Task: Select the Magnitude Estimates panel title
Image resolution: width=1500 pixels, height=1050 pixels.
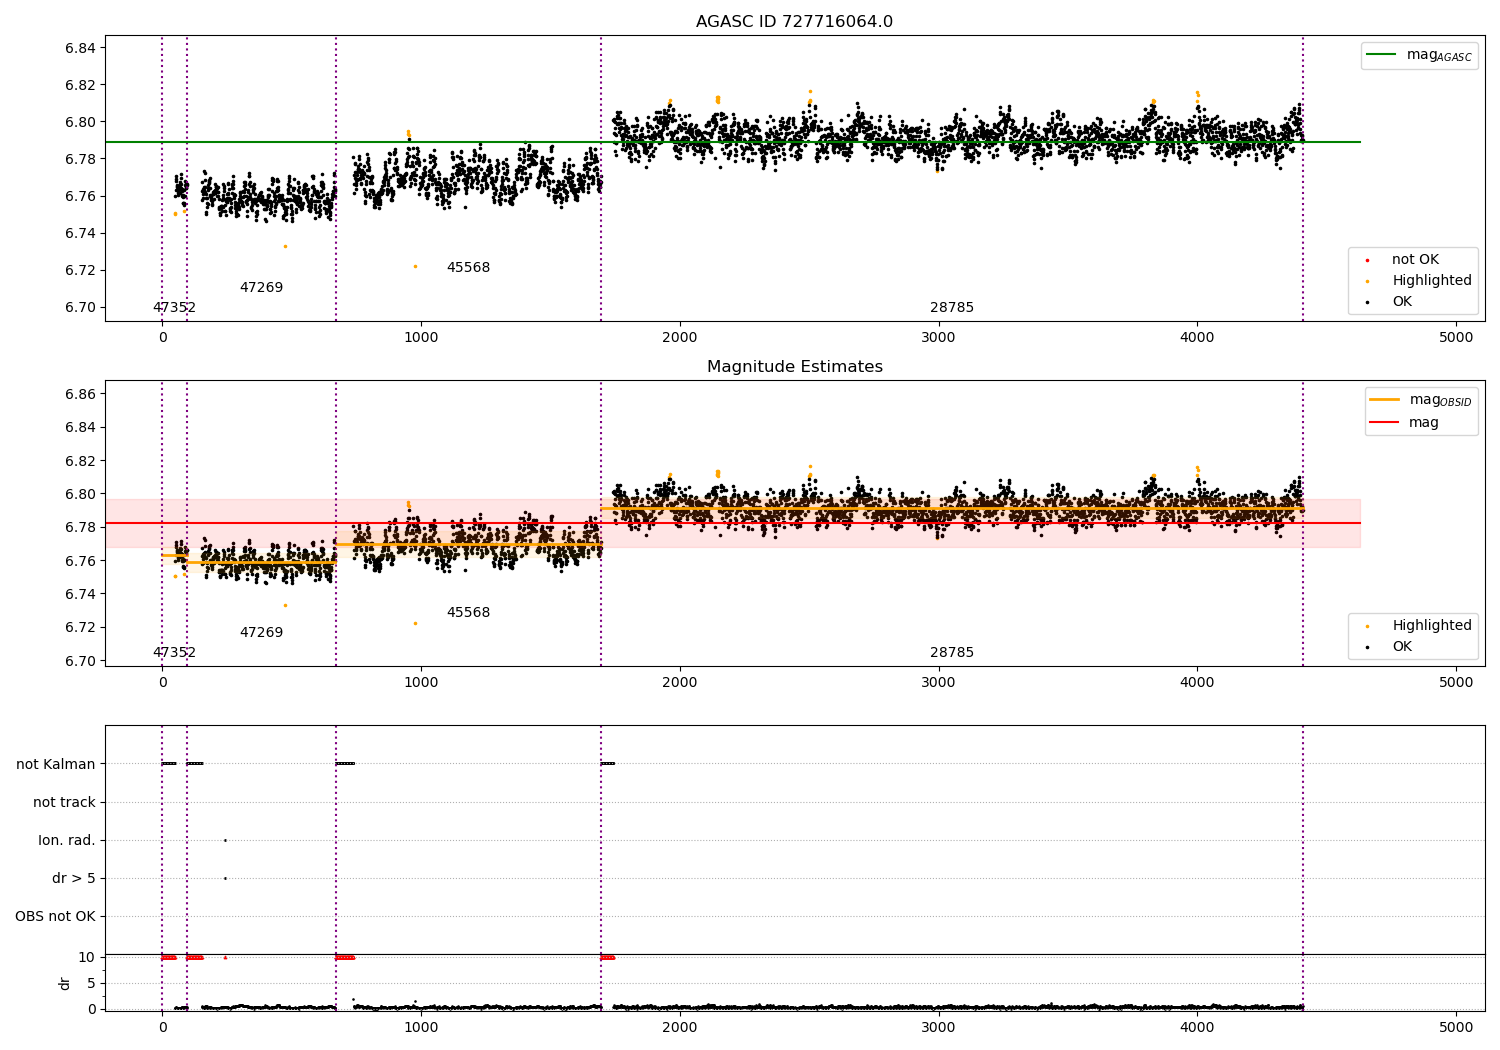Action: [794, 367]
